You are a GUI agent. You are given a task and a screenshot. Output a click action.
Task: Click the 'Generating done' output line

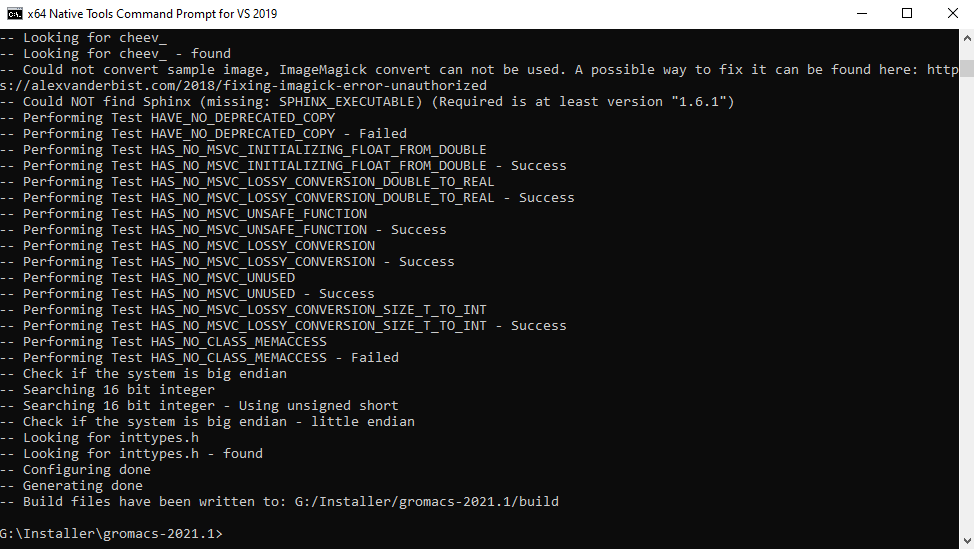coord(71,486)
